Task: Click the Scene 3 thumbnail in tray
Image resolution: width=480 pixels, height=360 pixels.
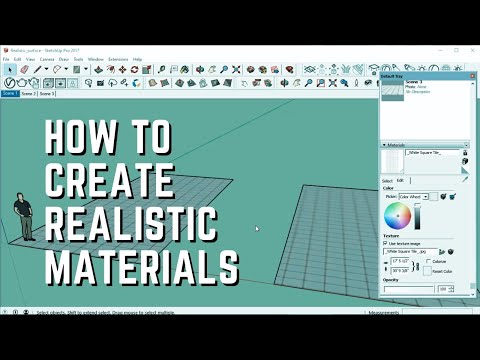Action: point(392,90)
